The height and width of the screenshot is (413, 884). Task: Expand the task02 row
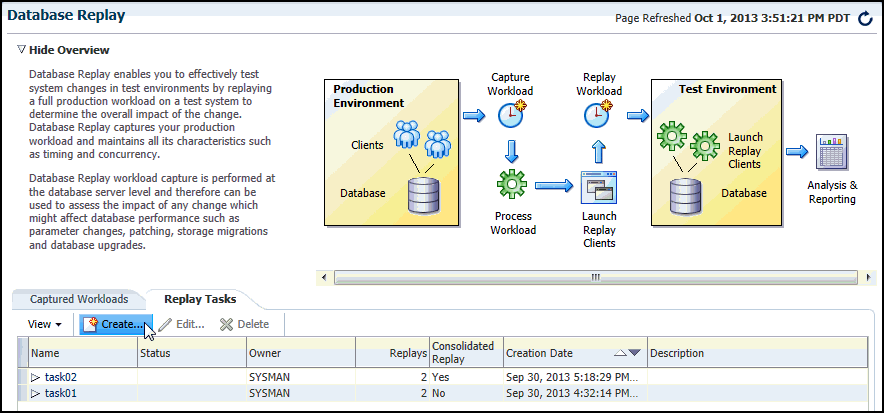coord(36,377)
